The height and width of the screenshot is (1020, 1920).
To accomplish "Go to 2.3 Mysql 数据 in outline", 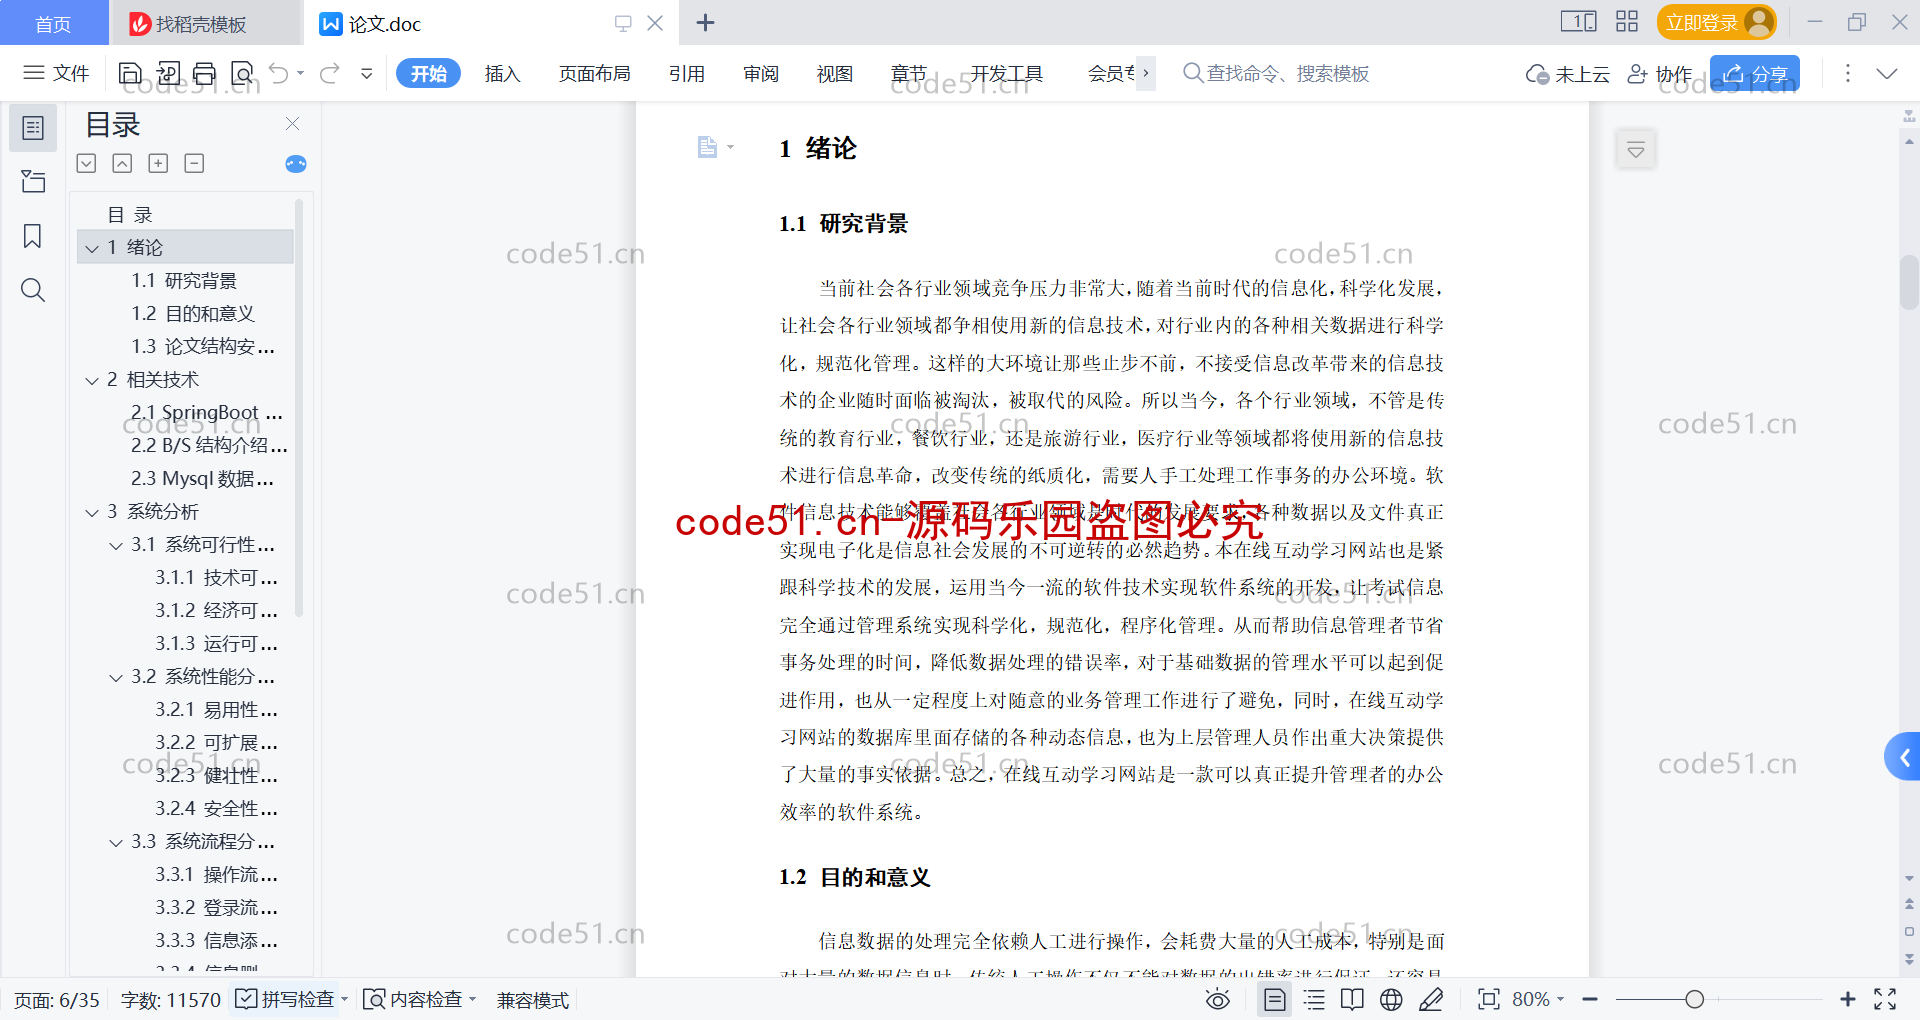I will [x=203, y=479].
